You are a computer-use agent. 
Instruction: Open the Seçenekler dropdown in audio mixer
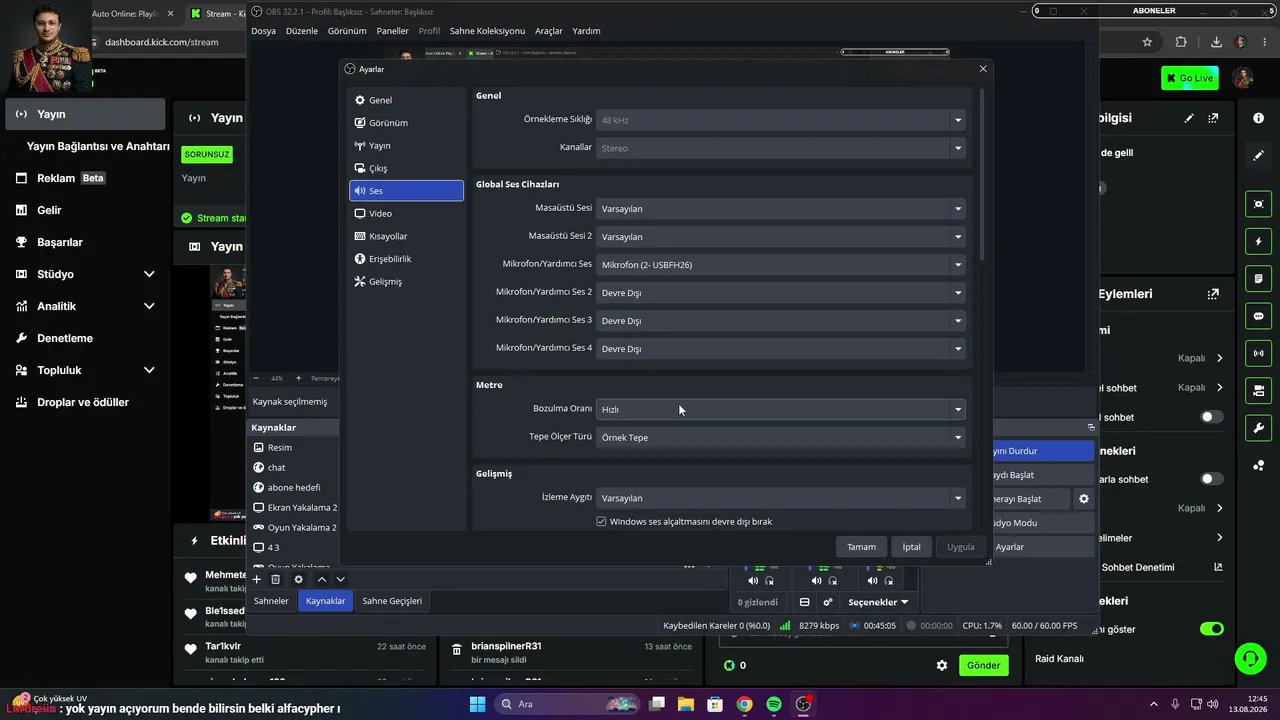[x=878, y=602]
